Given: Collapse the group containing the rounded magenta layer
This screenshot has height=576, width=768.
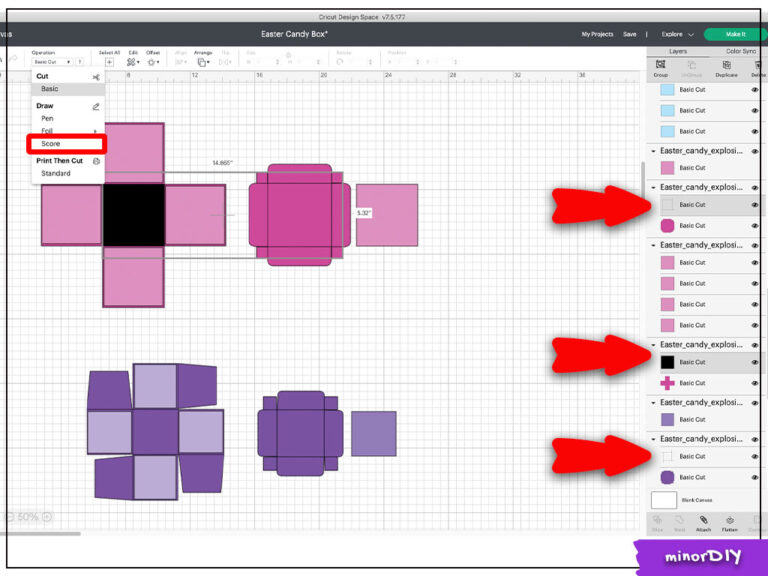Looking at the screenshot, I should coord(653,188).
